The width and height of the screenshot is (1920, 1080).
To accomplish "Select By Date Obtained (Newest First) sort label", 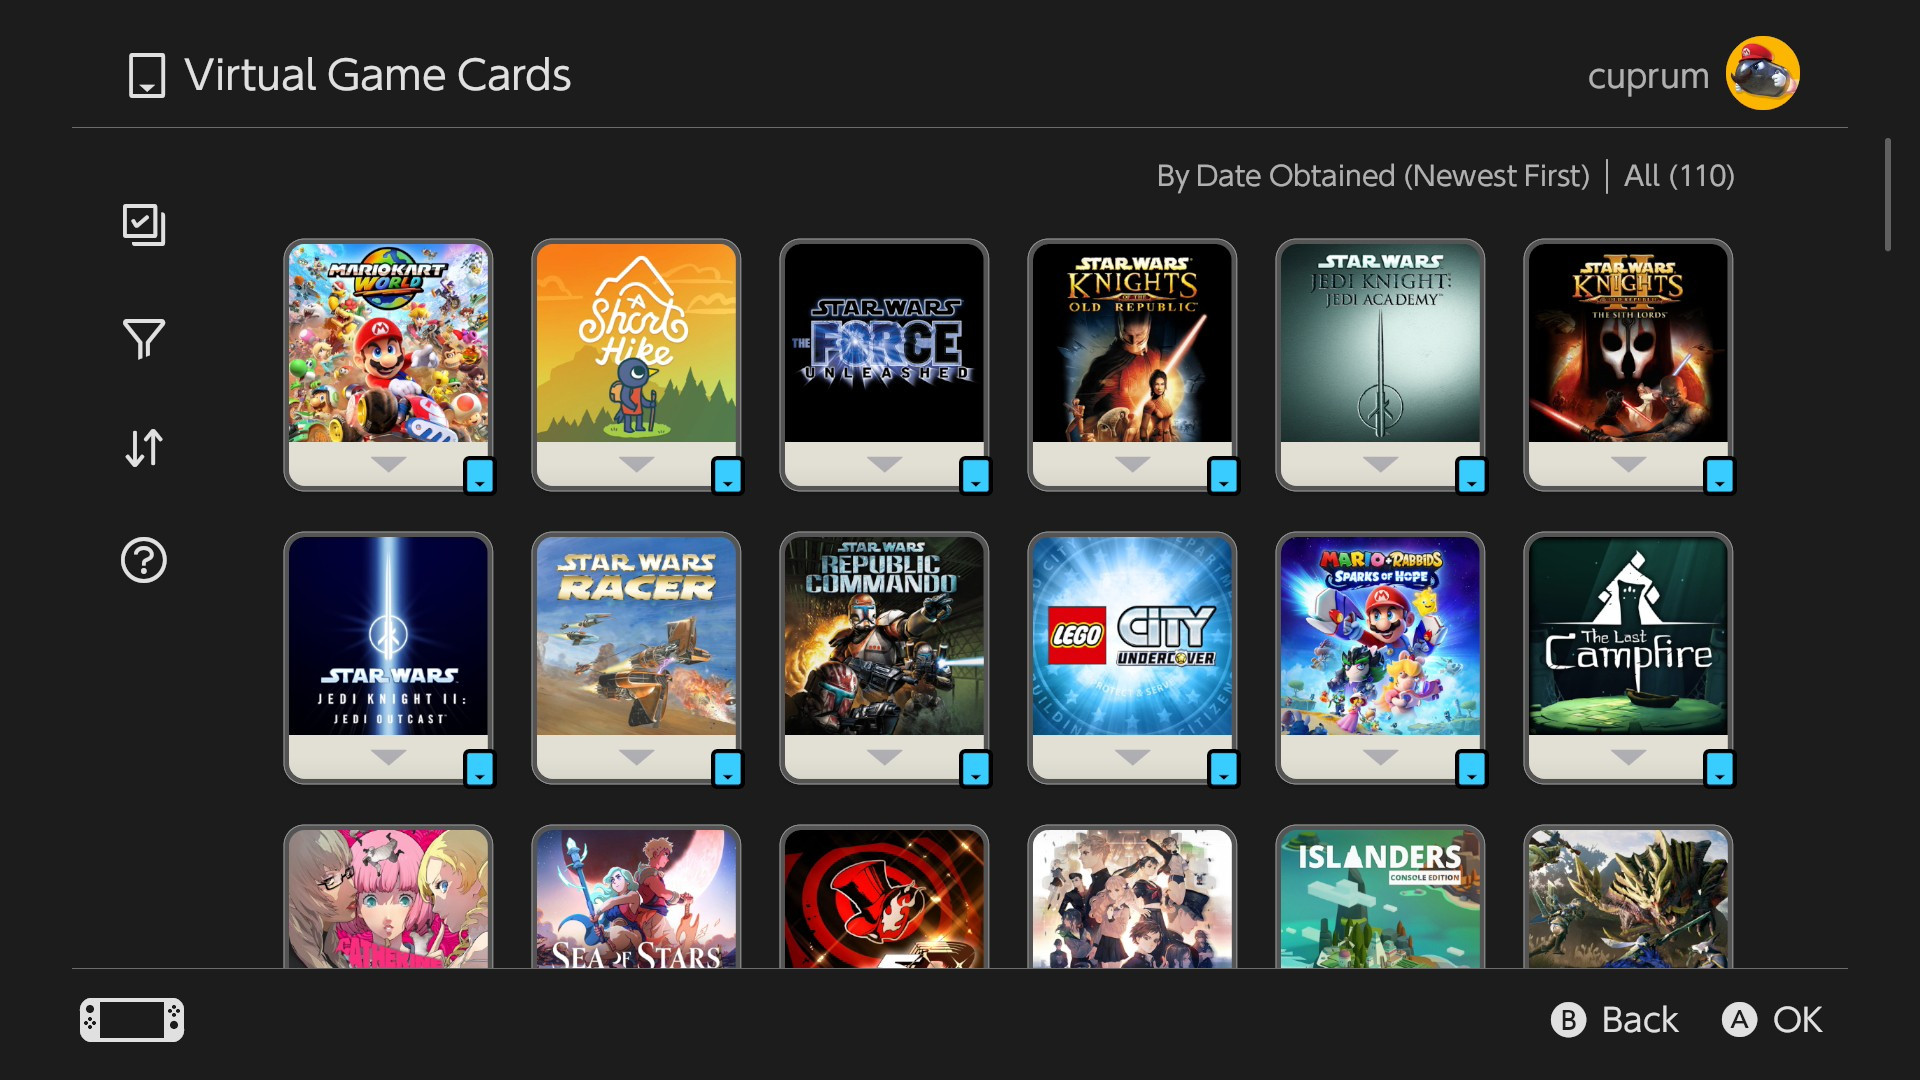I will point(1373,176).
